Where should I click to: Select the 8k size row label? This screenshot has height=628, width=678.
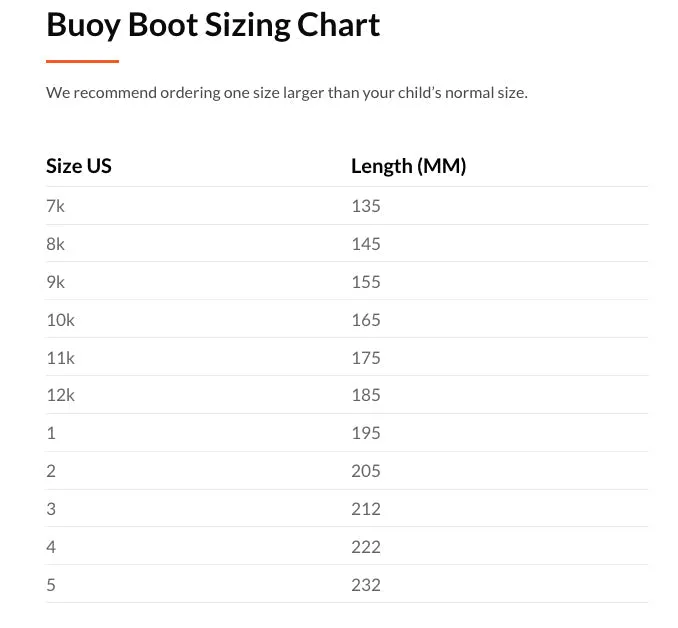pyautogui.click(x=56, y=244)
